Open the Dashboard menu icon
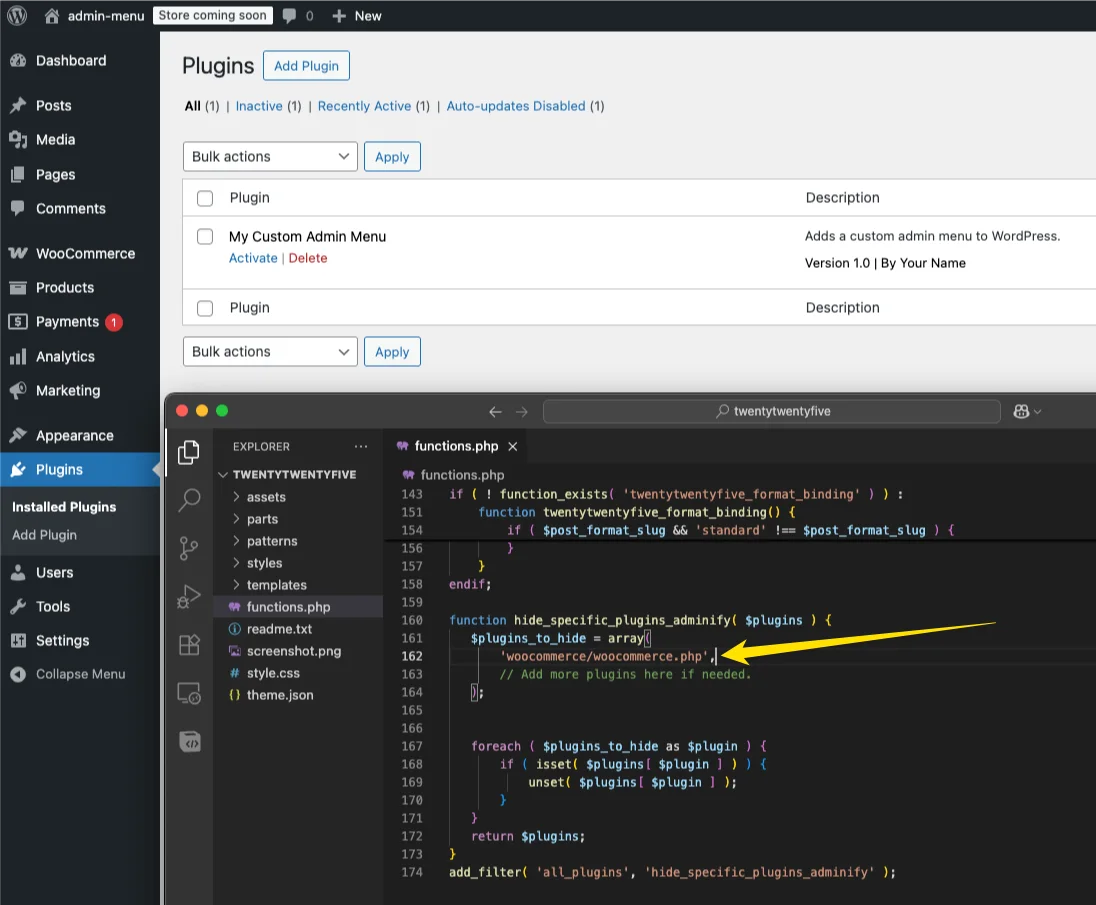The height and width of the screenshot is (905, 1096). tap(18, 61)
